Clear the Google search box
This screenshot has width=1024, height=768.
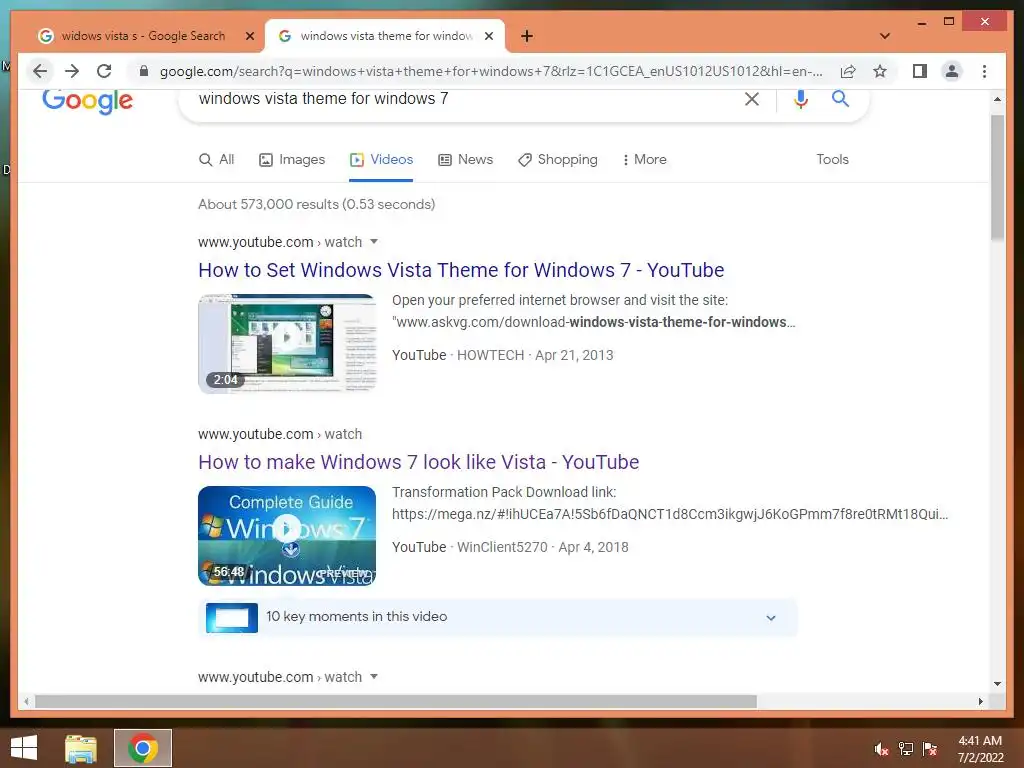(x=752, y=99)
